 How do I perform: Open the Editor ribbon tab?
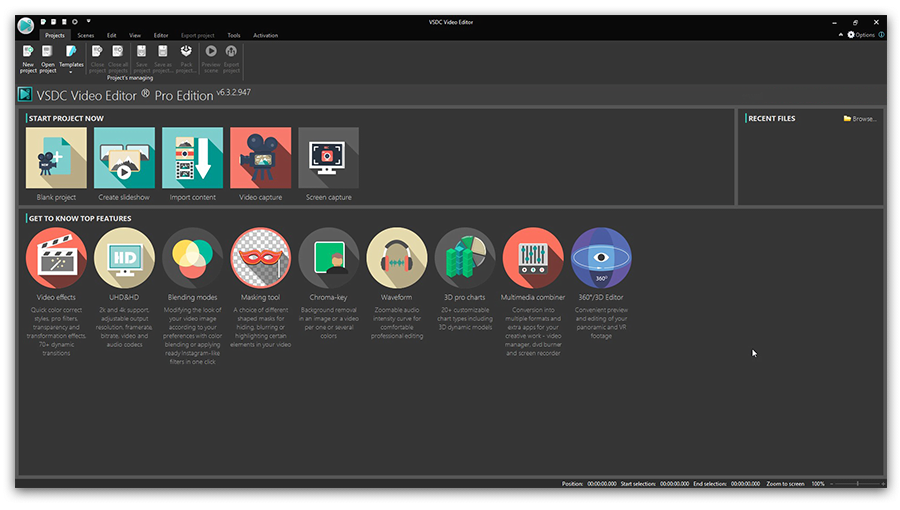[161, 35]
